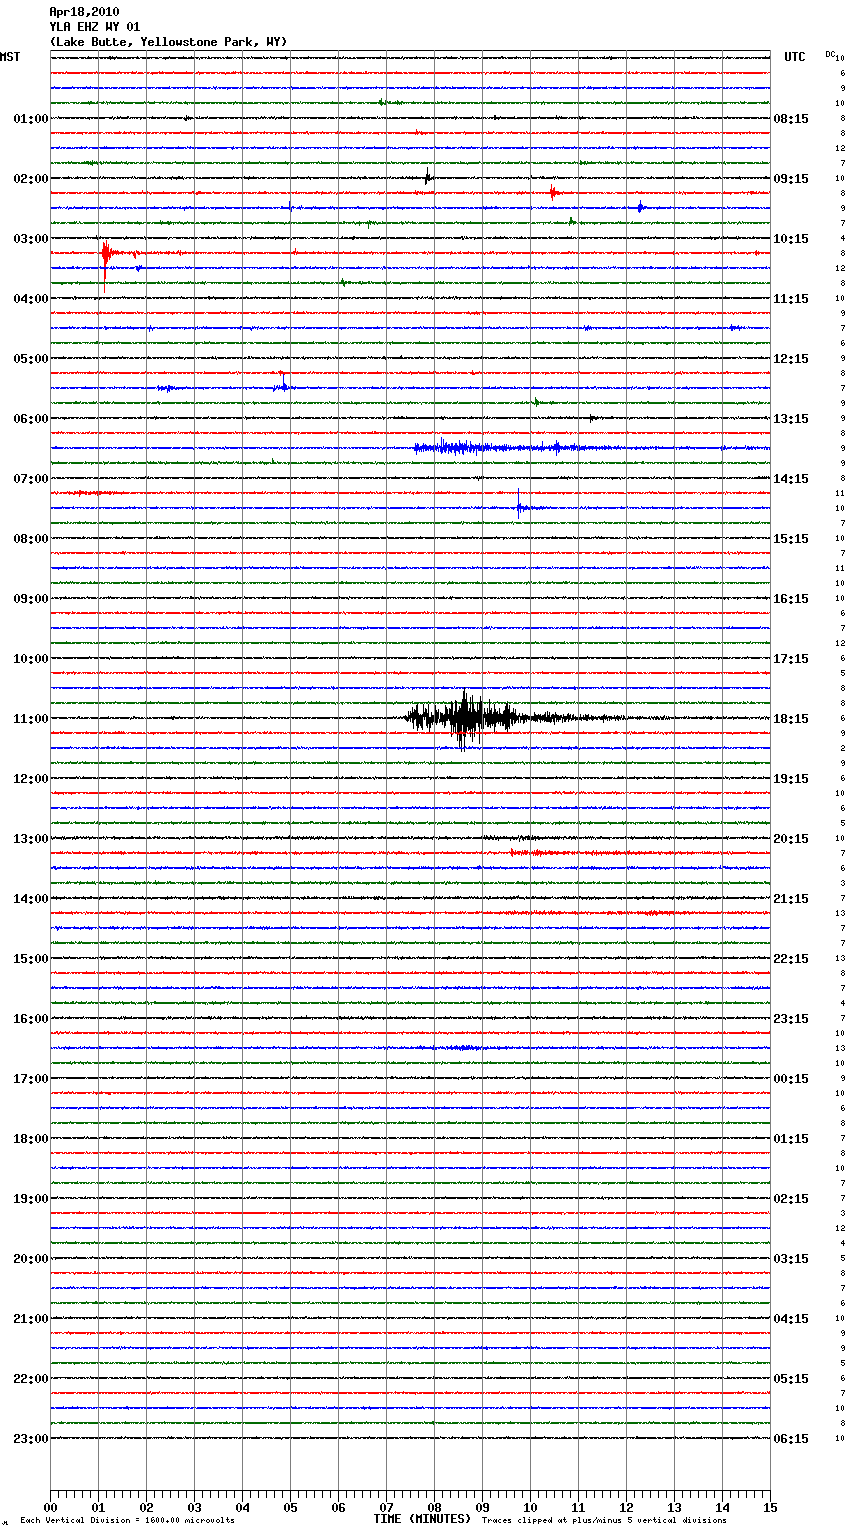
Task: Click the bottom axis minute label 00
Action: click(x=50, y=1508)
